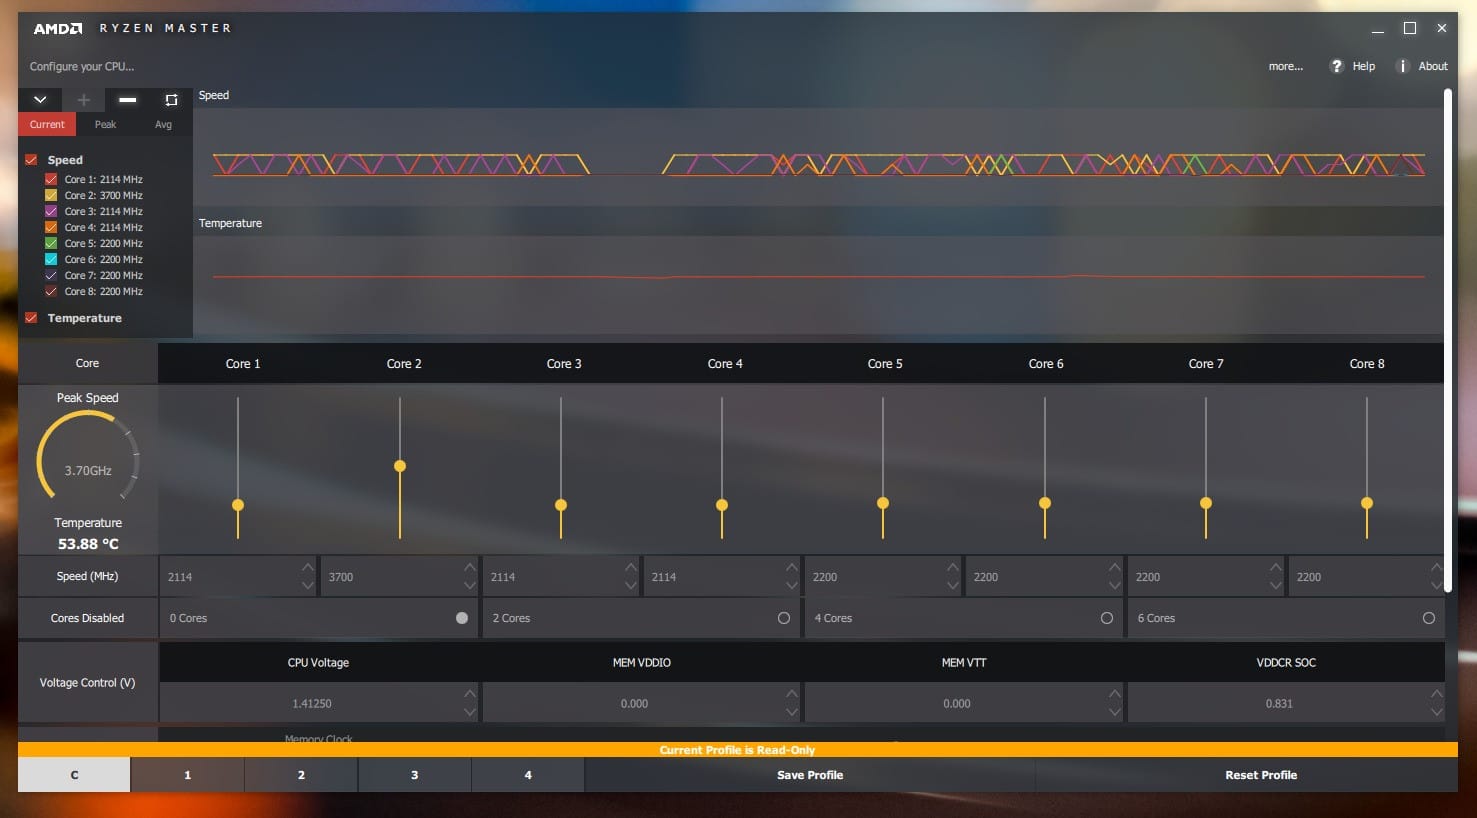
Task: Collapse the graph panel with the chevron
Action: click(x=40, y=100)
